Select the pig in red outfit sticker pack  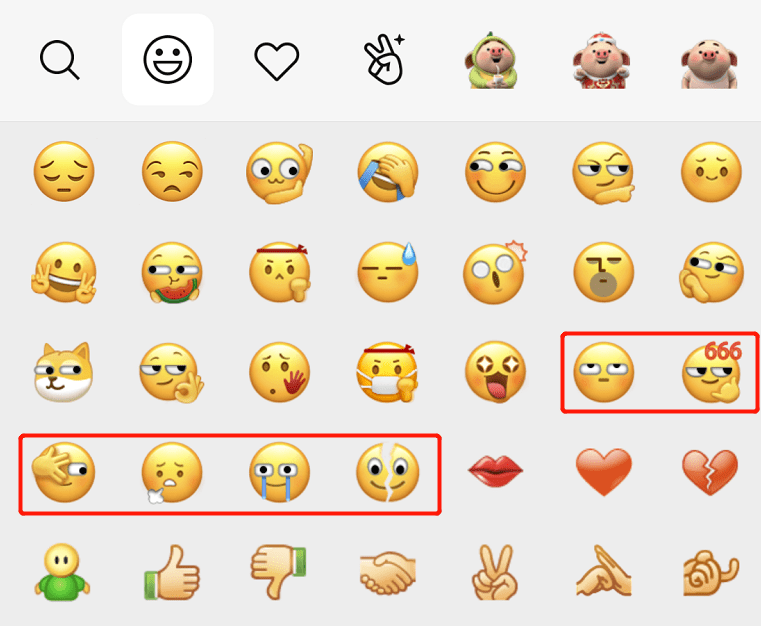(x=601, y=60)
